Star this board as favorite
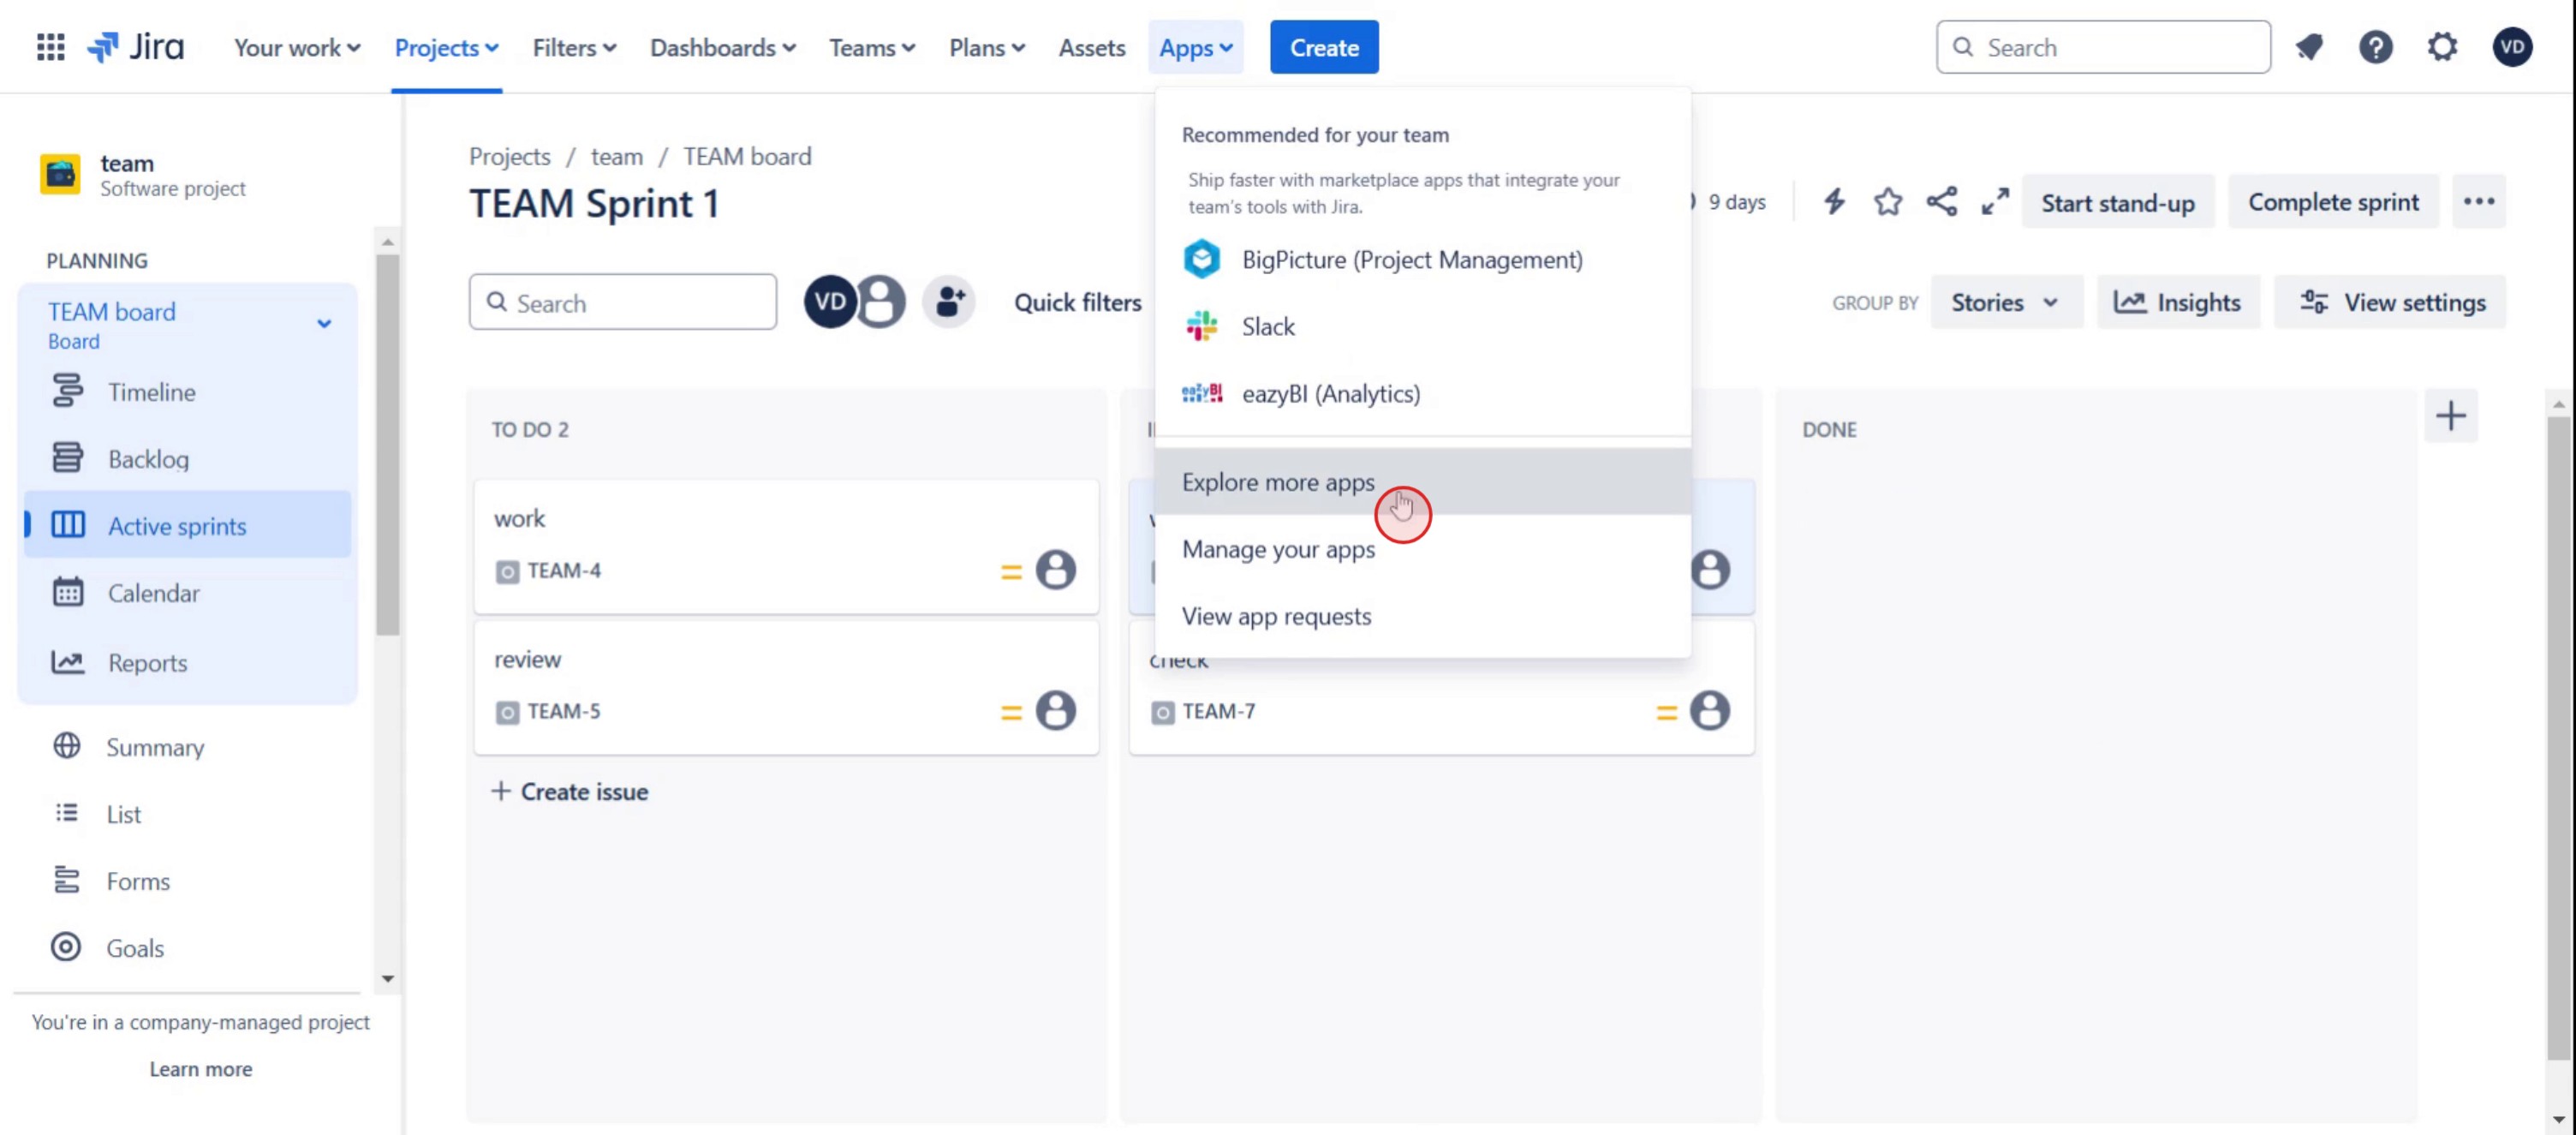This screenshot has height=1135, width=2576. tap(1888, 202)
